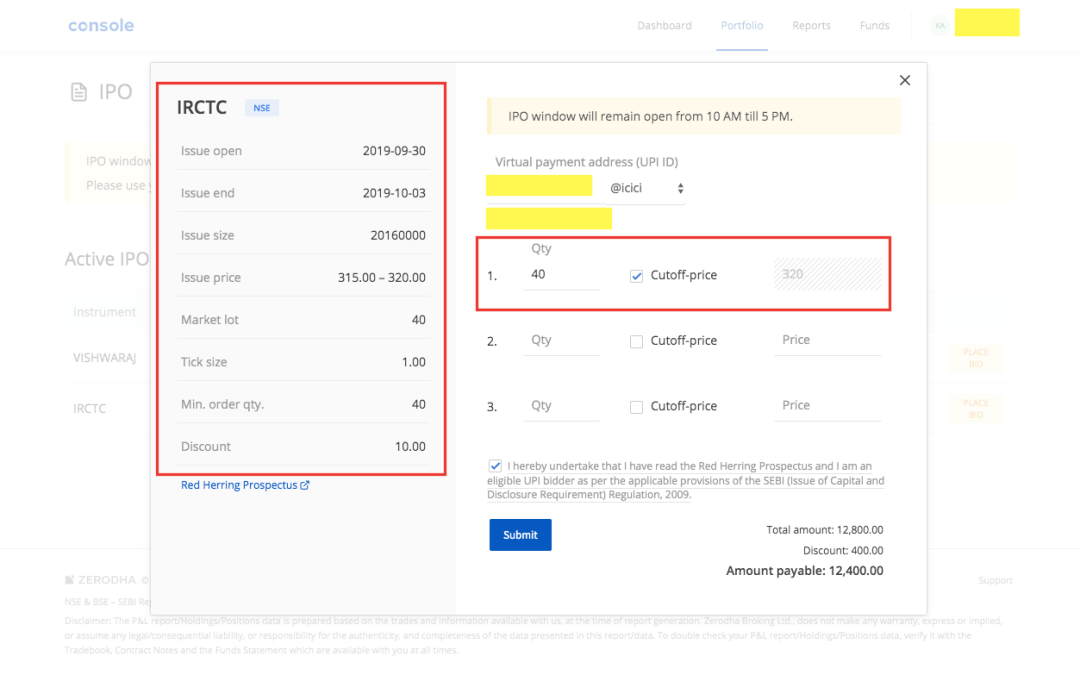1080x675 pixels.
Task: Open the Funds tab
Action: click(874, 25)
